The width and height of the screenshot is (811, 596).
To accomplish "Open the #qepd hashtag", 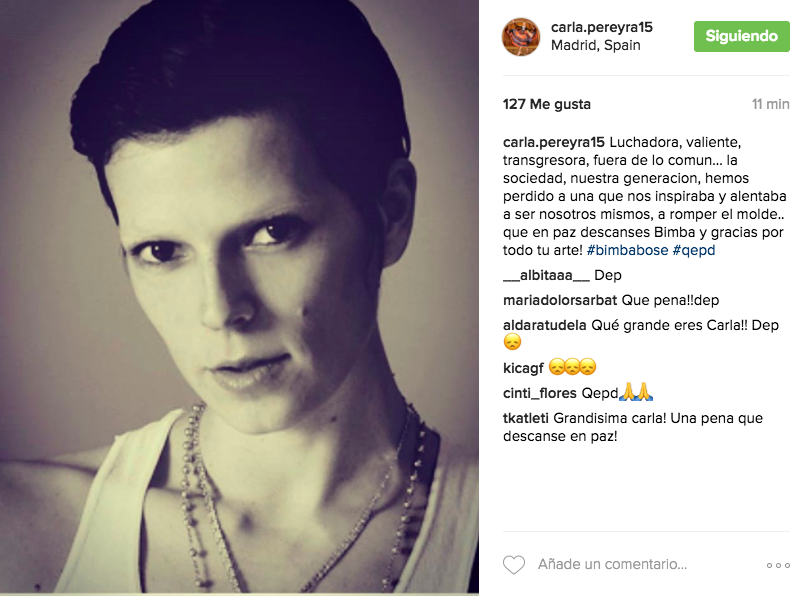I will (x=694, y=250).
